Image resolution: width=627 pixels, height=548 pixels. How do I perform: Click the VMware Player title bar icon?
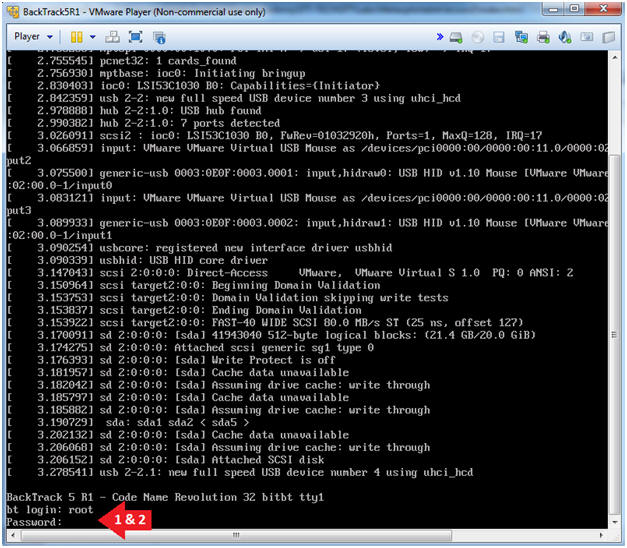coord(14,12)
